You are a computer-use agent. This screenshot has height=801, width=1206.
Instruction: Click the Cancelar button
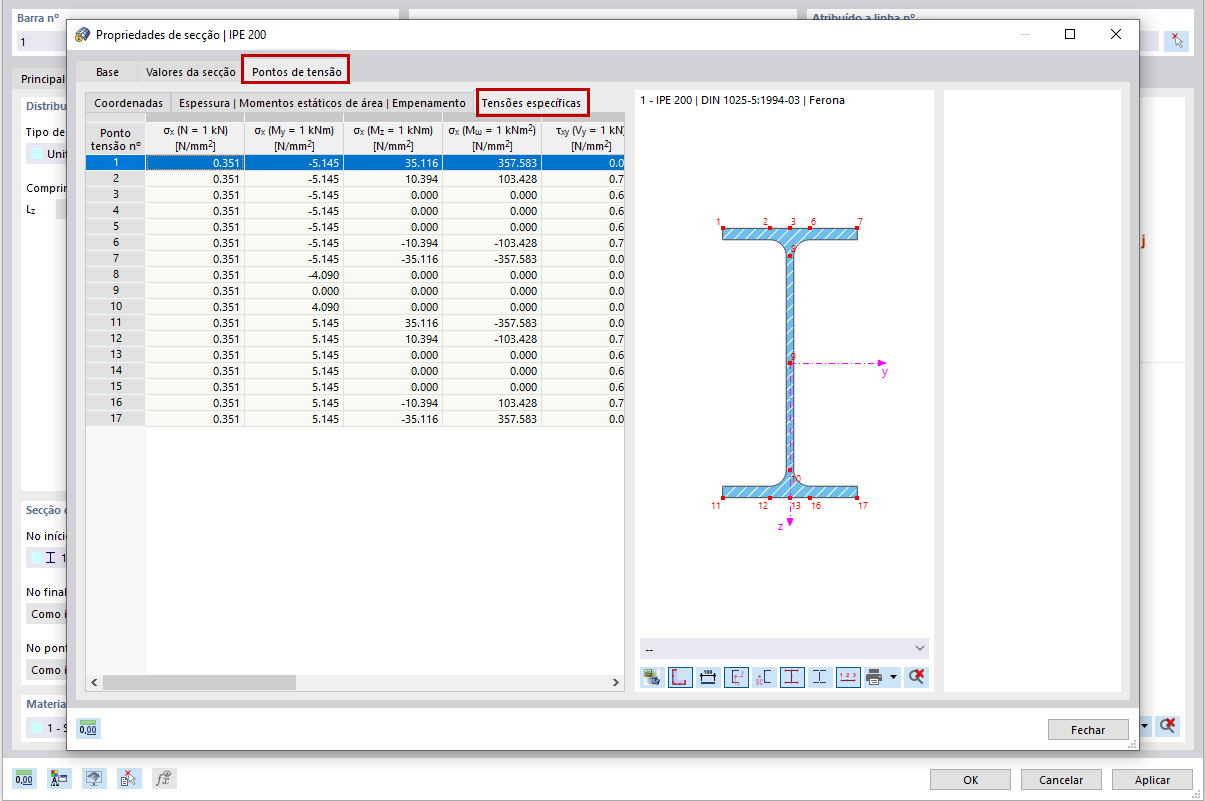tap(1061, 780)
